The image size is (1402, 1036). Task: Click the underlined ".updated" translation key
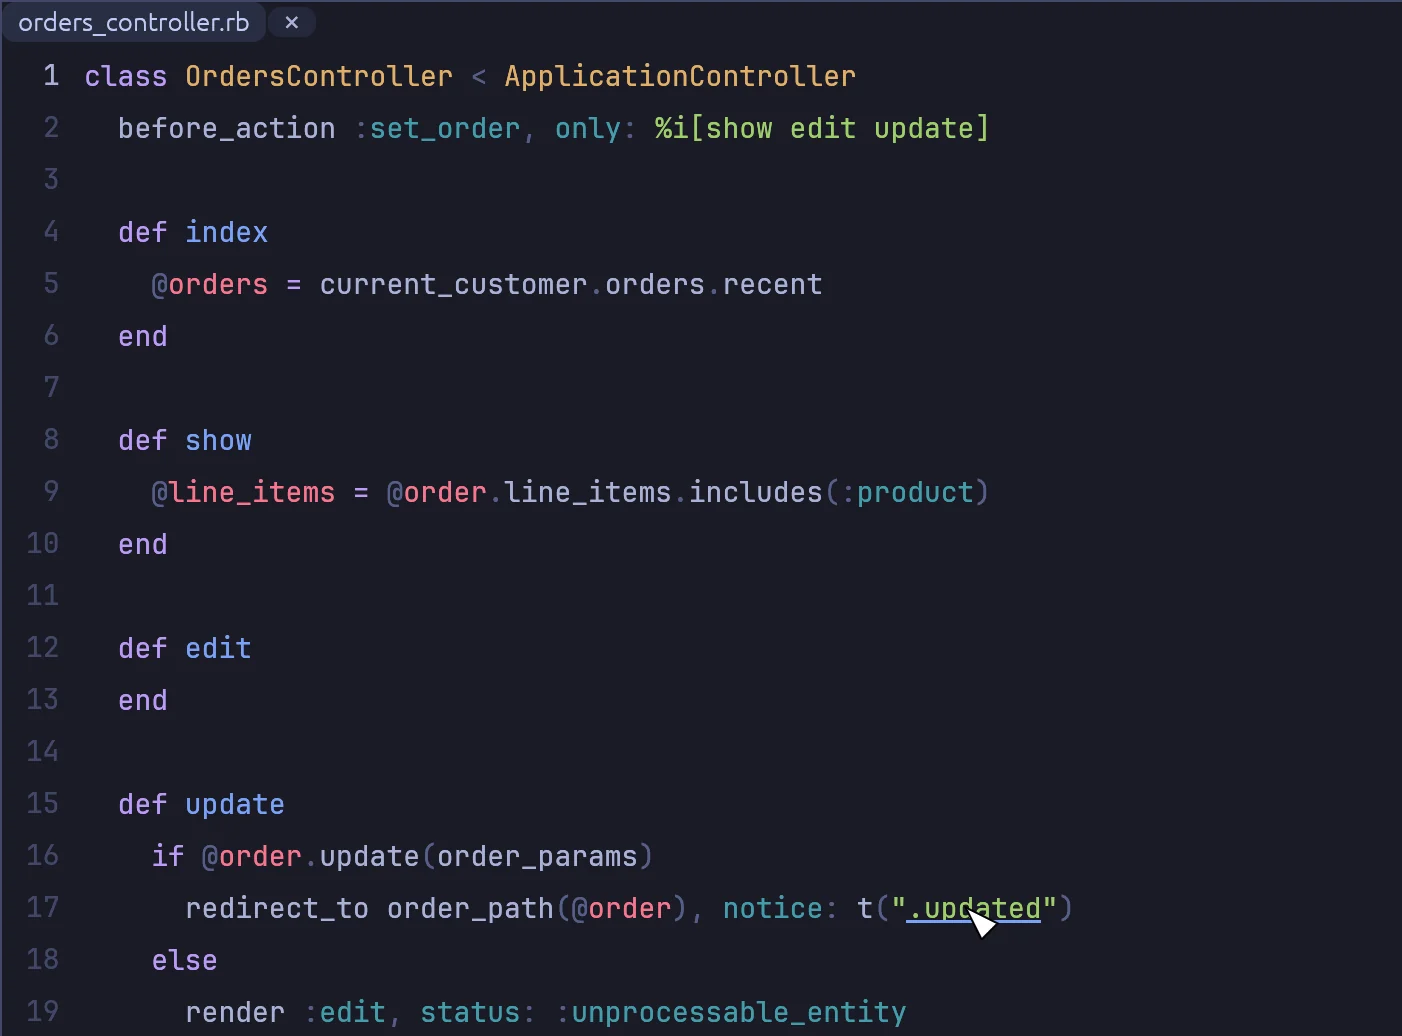(973, 908)
